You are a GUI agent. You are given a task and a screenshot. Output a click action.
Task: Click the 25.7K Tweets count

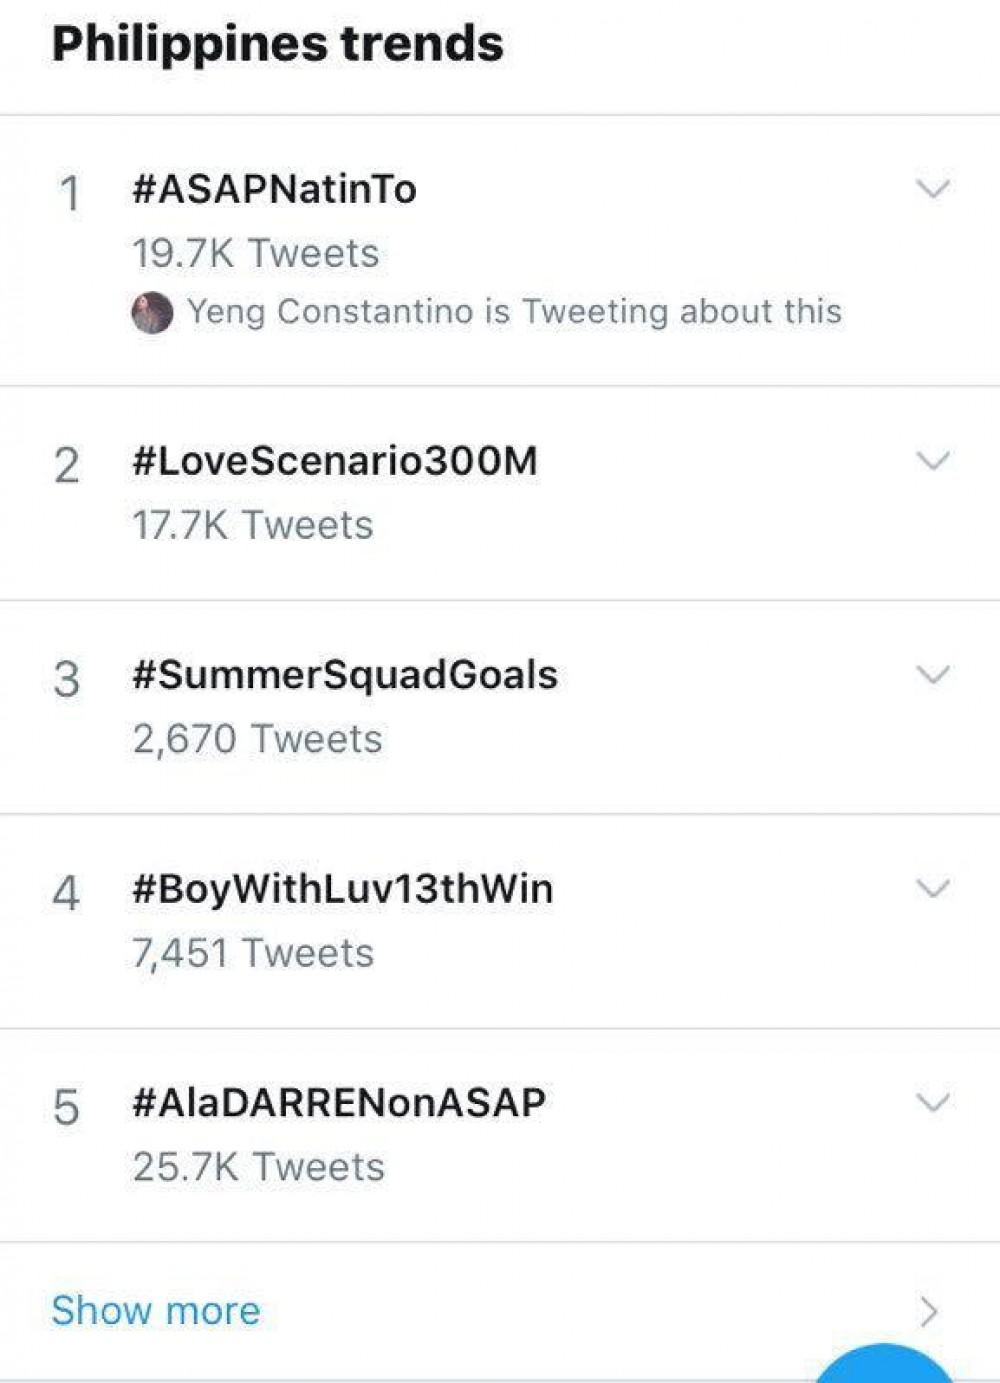258,1168
